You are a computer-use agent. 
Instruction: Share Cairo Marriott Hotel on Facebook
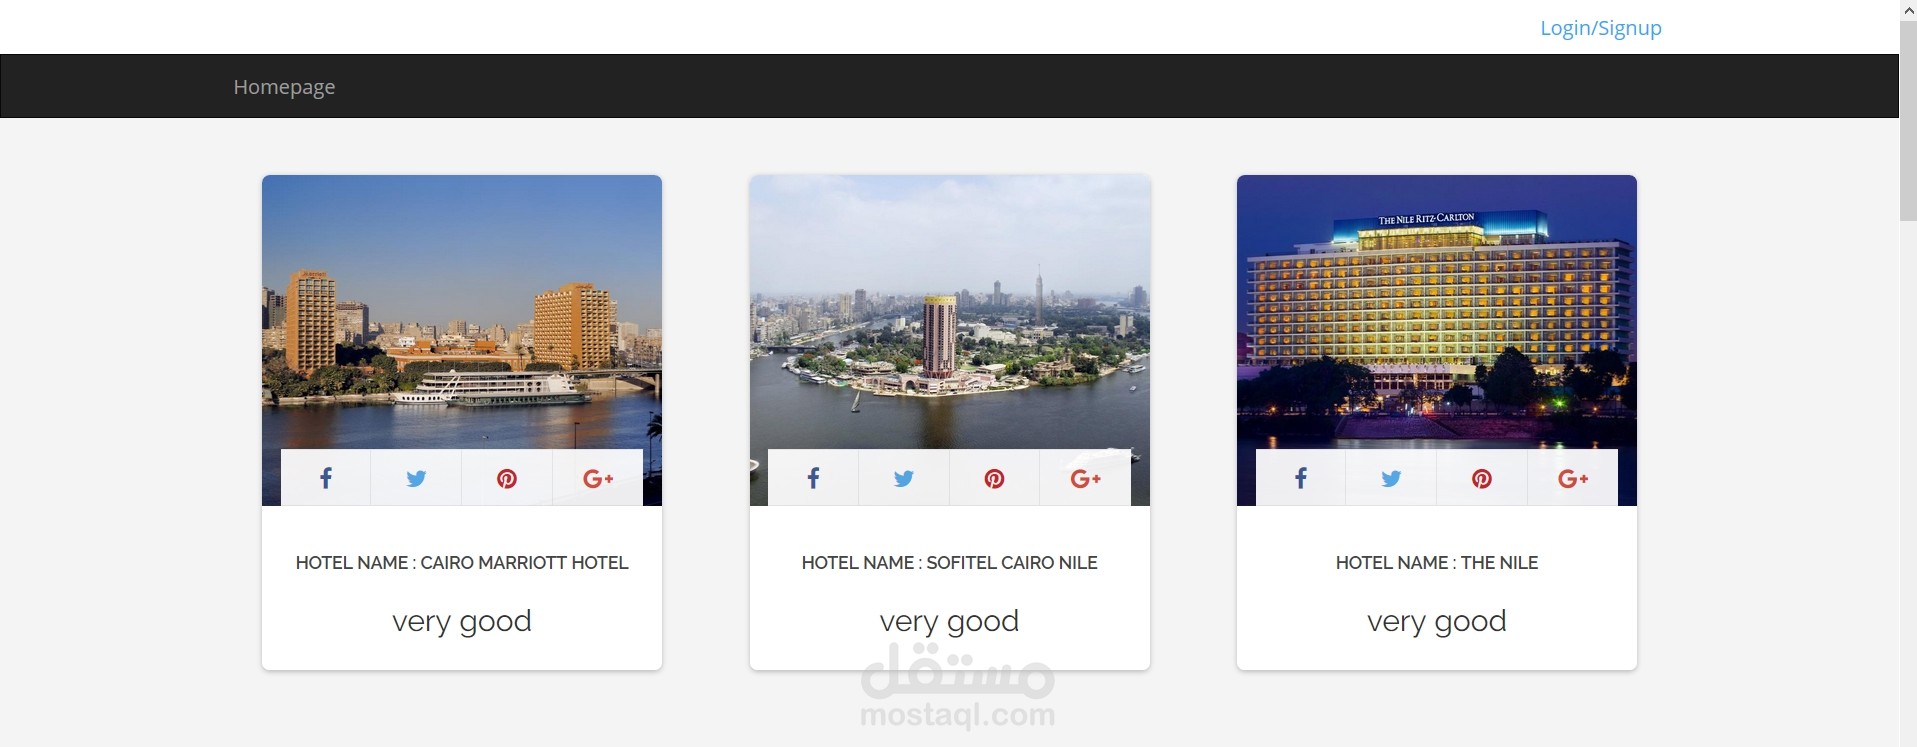[326, 478]
